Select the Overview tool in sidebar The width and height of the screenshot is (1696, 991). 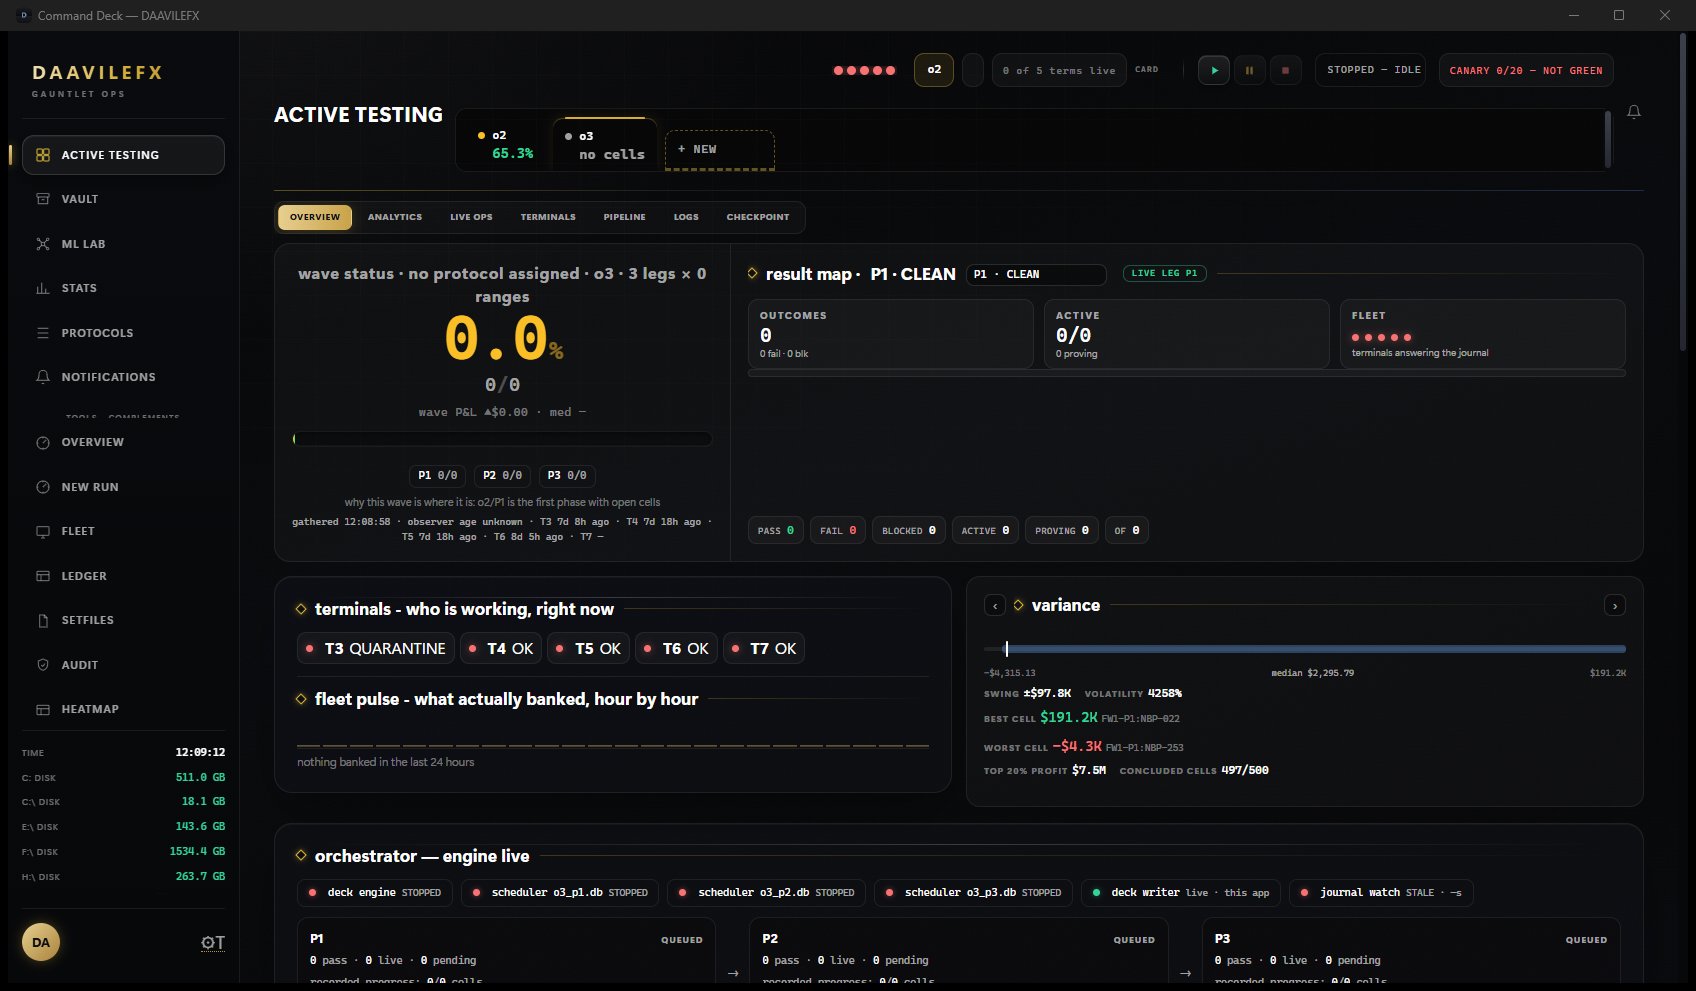click(x=123, y=442)
